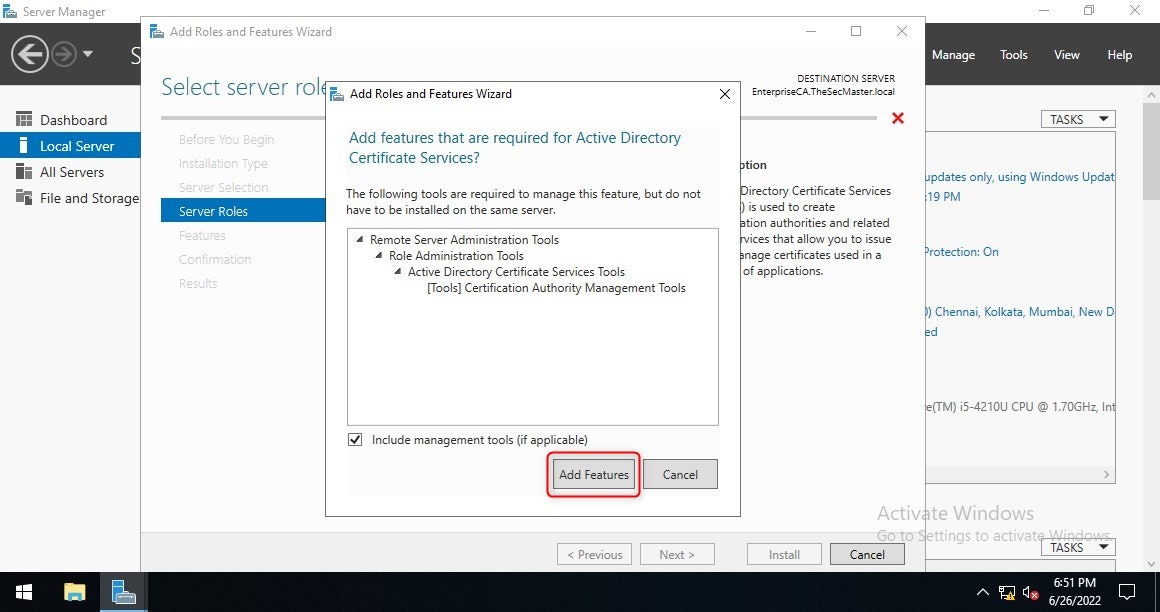The image size is (1160, 612).
Task: Open navigation history dropdown arrow
Action: click(88, 54)
